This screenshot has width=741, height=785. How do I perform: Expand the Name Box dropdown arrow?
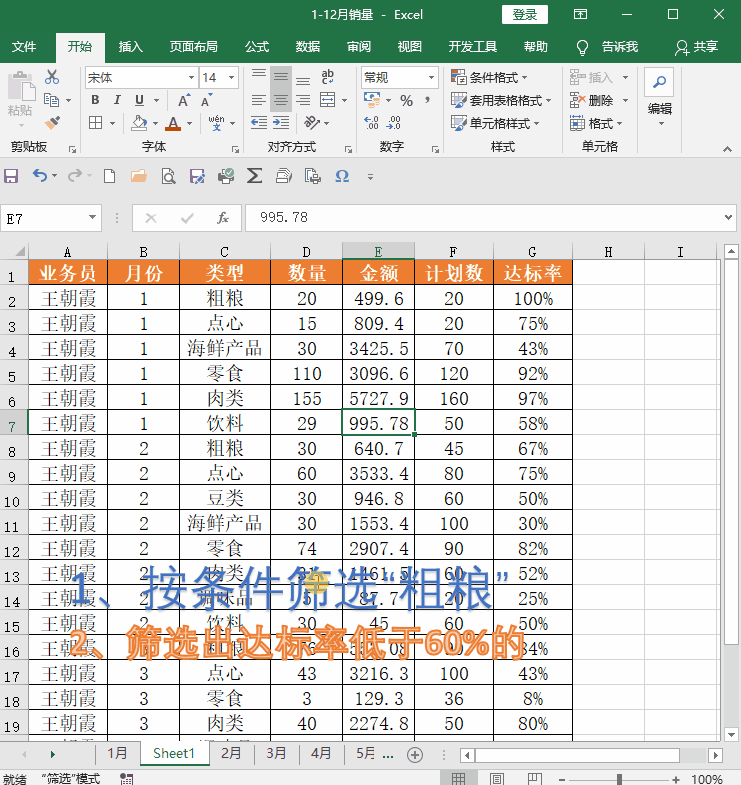click(x=92, y=217)
